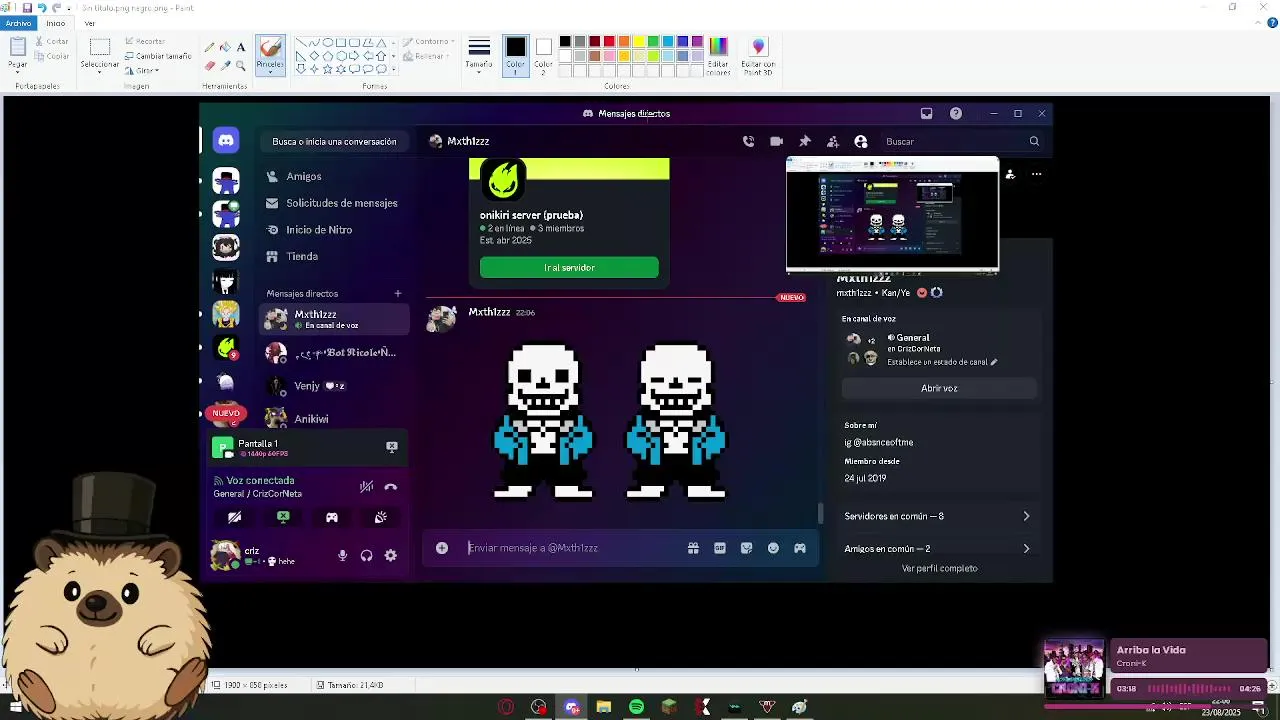Open the Pinceles brushes dropdown
Screen dimensions: 1280x720
pos(270,66)
